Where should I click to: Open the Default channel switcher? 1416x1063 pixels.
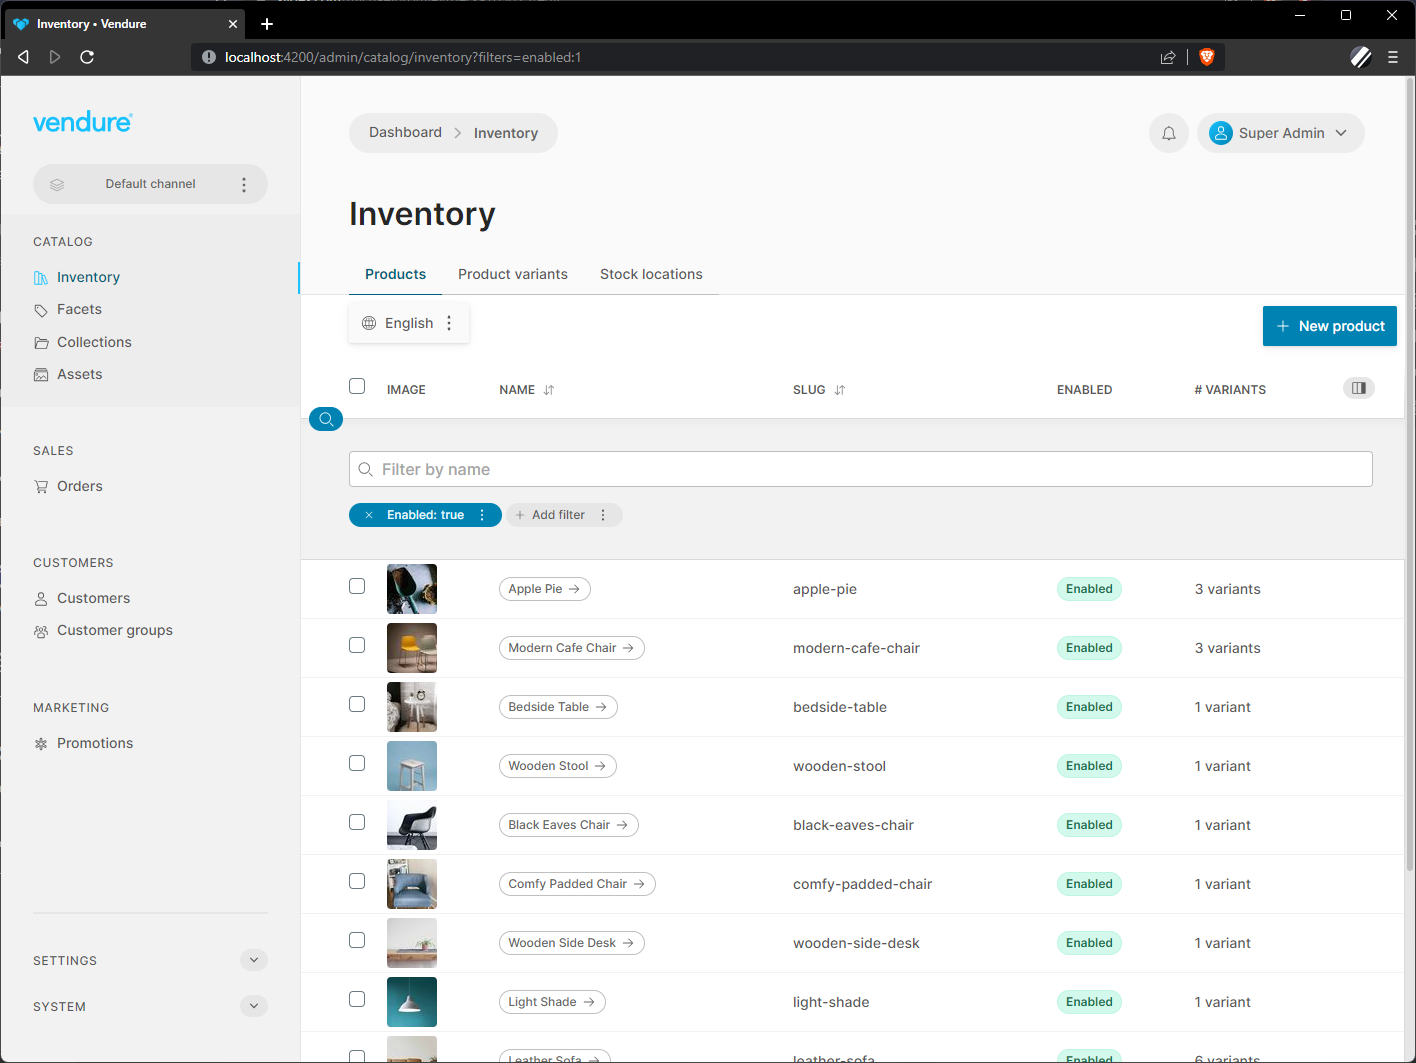150,184
